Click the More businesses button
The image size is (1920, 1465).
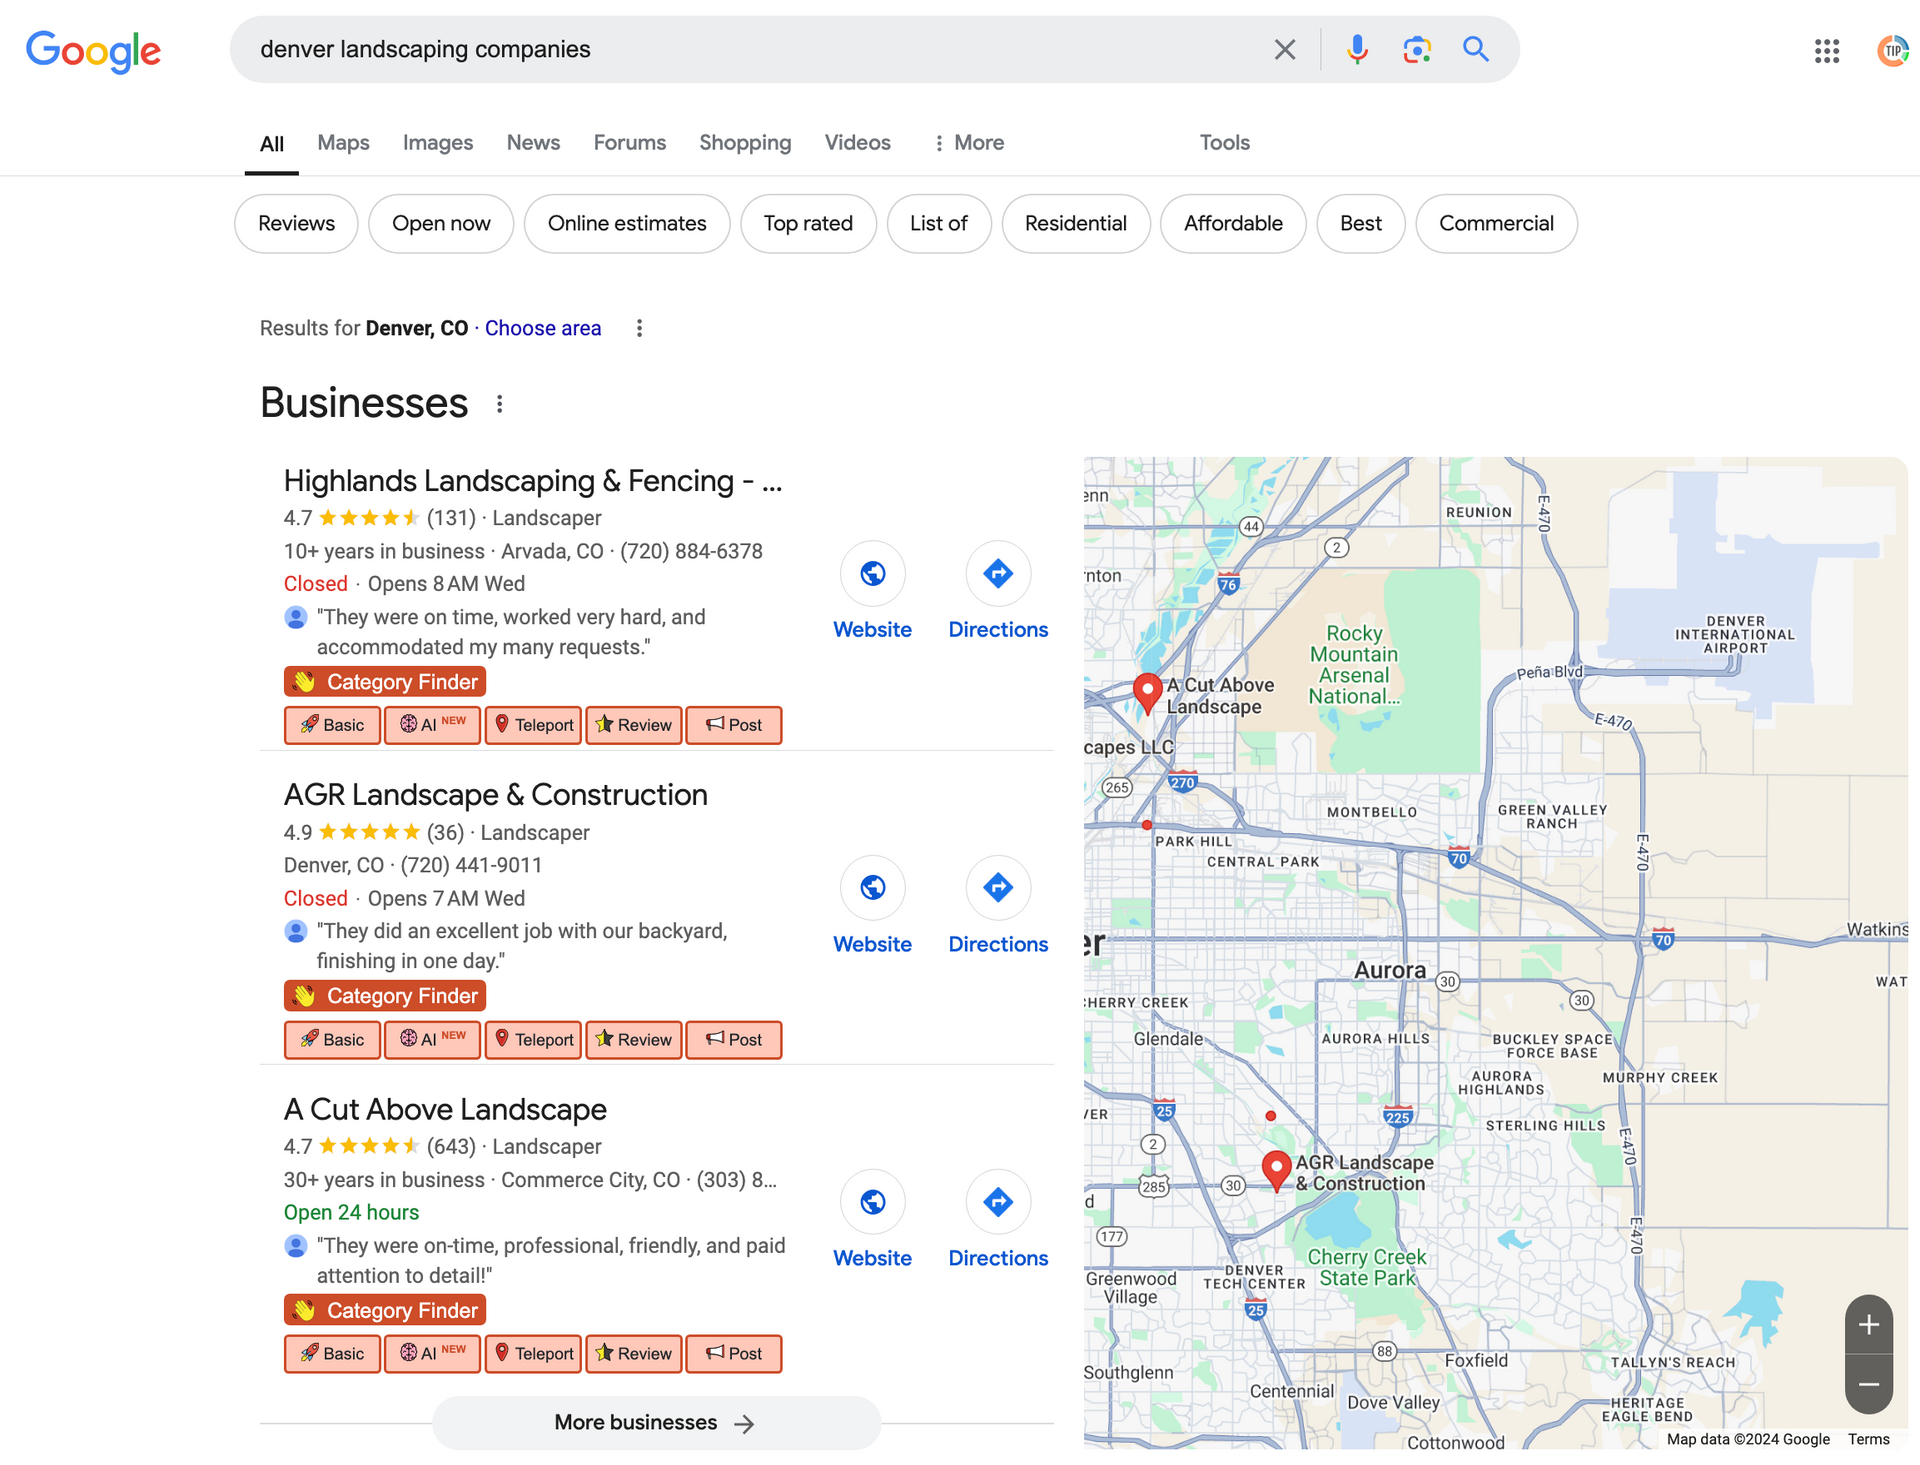656,1423
